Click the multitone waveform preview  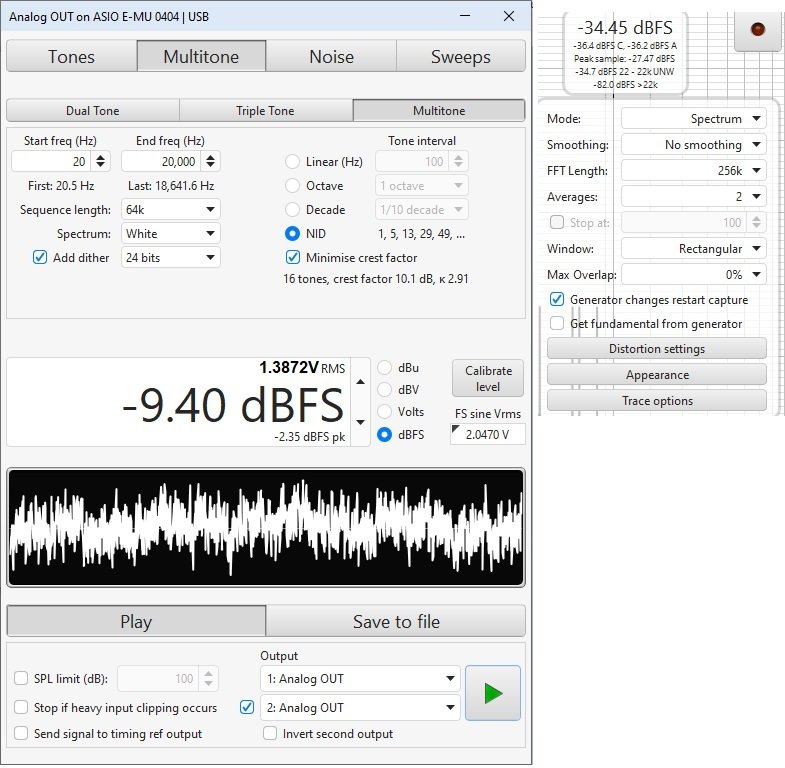266,527
